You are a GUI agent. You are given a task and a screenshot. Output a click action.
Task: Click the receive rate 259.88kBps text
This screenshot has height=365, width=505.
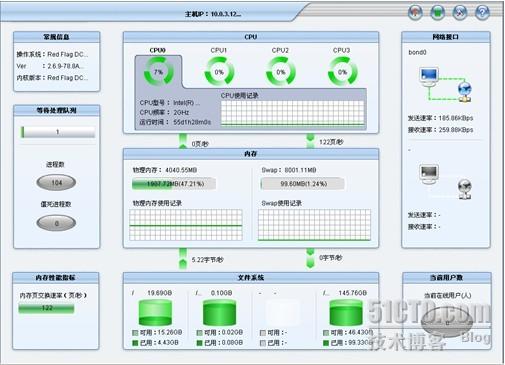click(441, 130)
